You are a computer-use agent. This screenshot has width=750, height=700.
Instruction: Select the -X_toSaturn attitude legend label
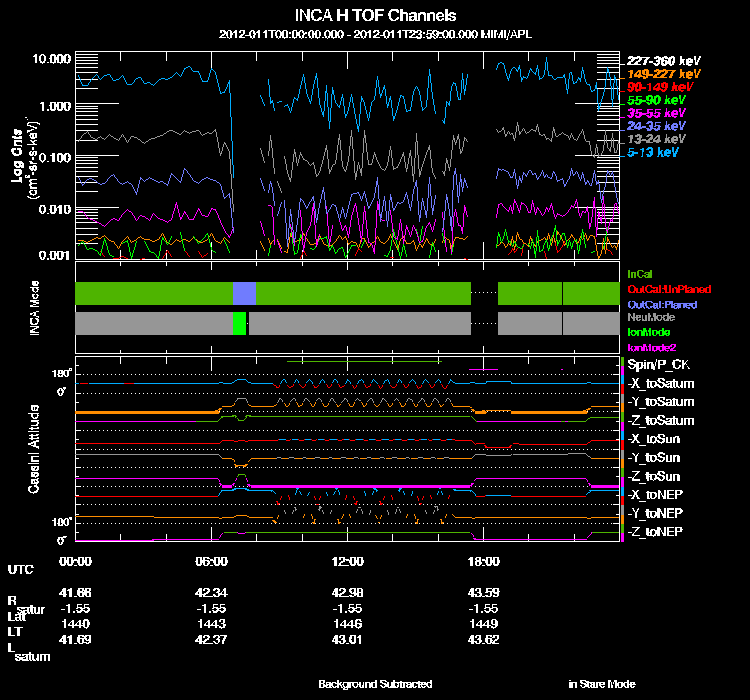[x=659, y=384]
